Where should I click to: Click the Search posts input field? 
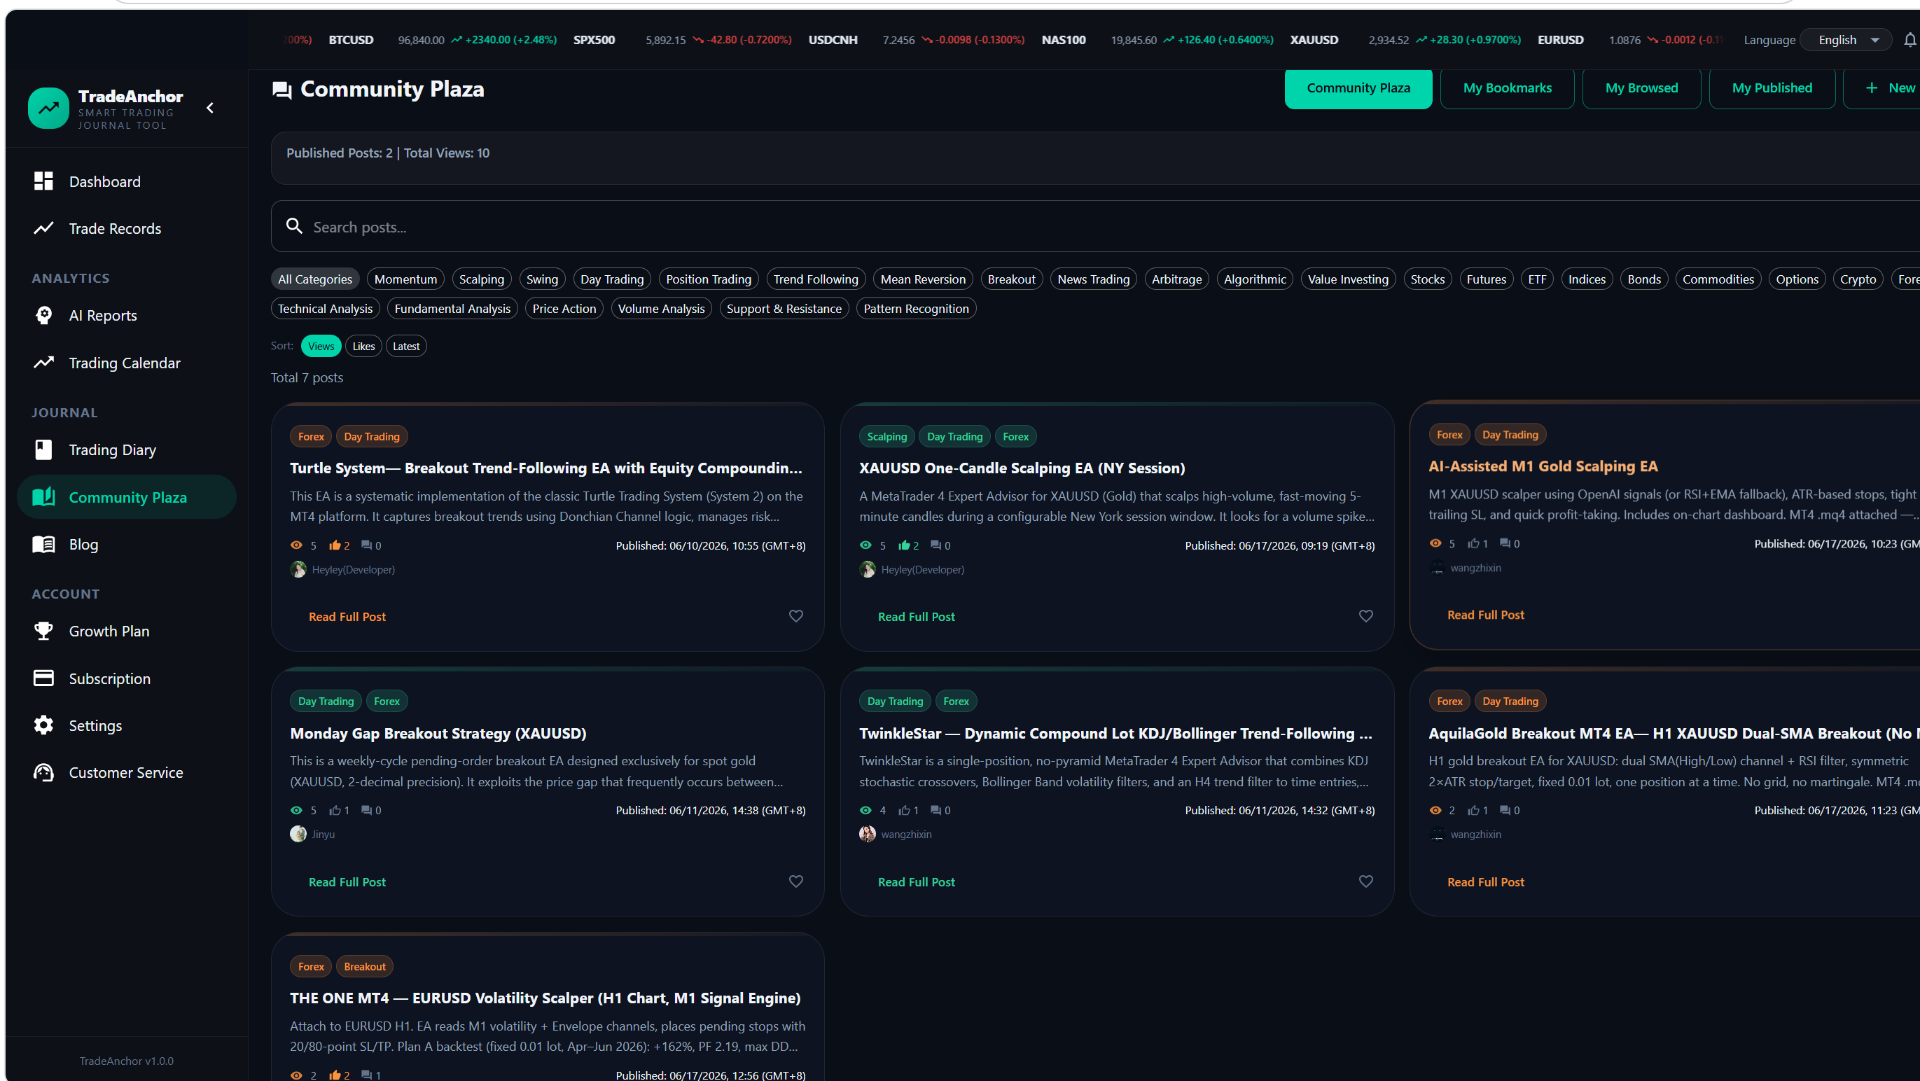(1095, 227)
